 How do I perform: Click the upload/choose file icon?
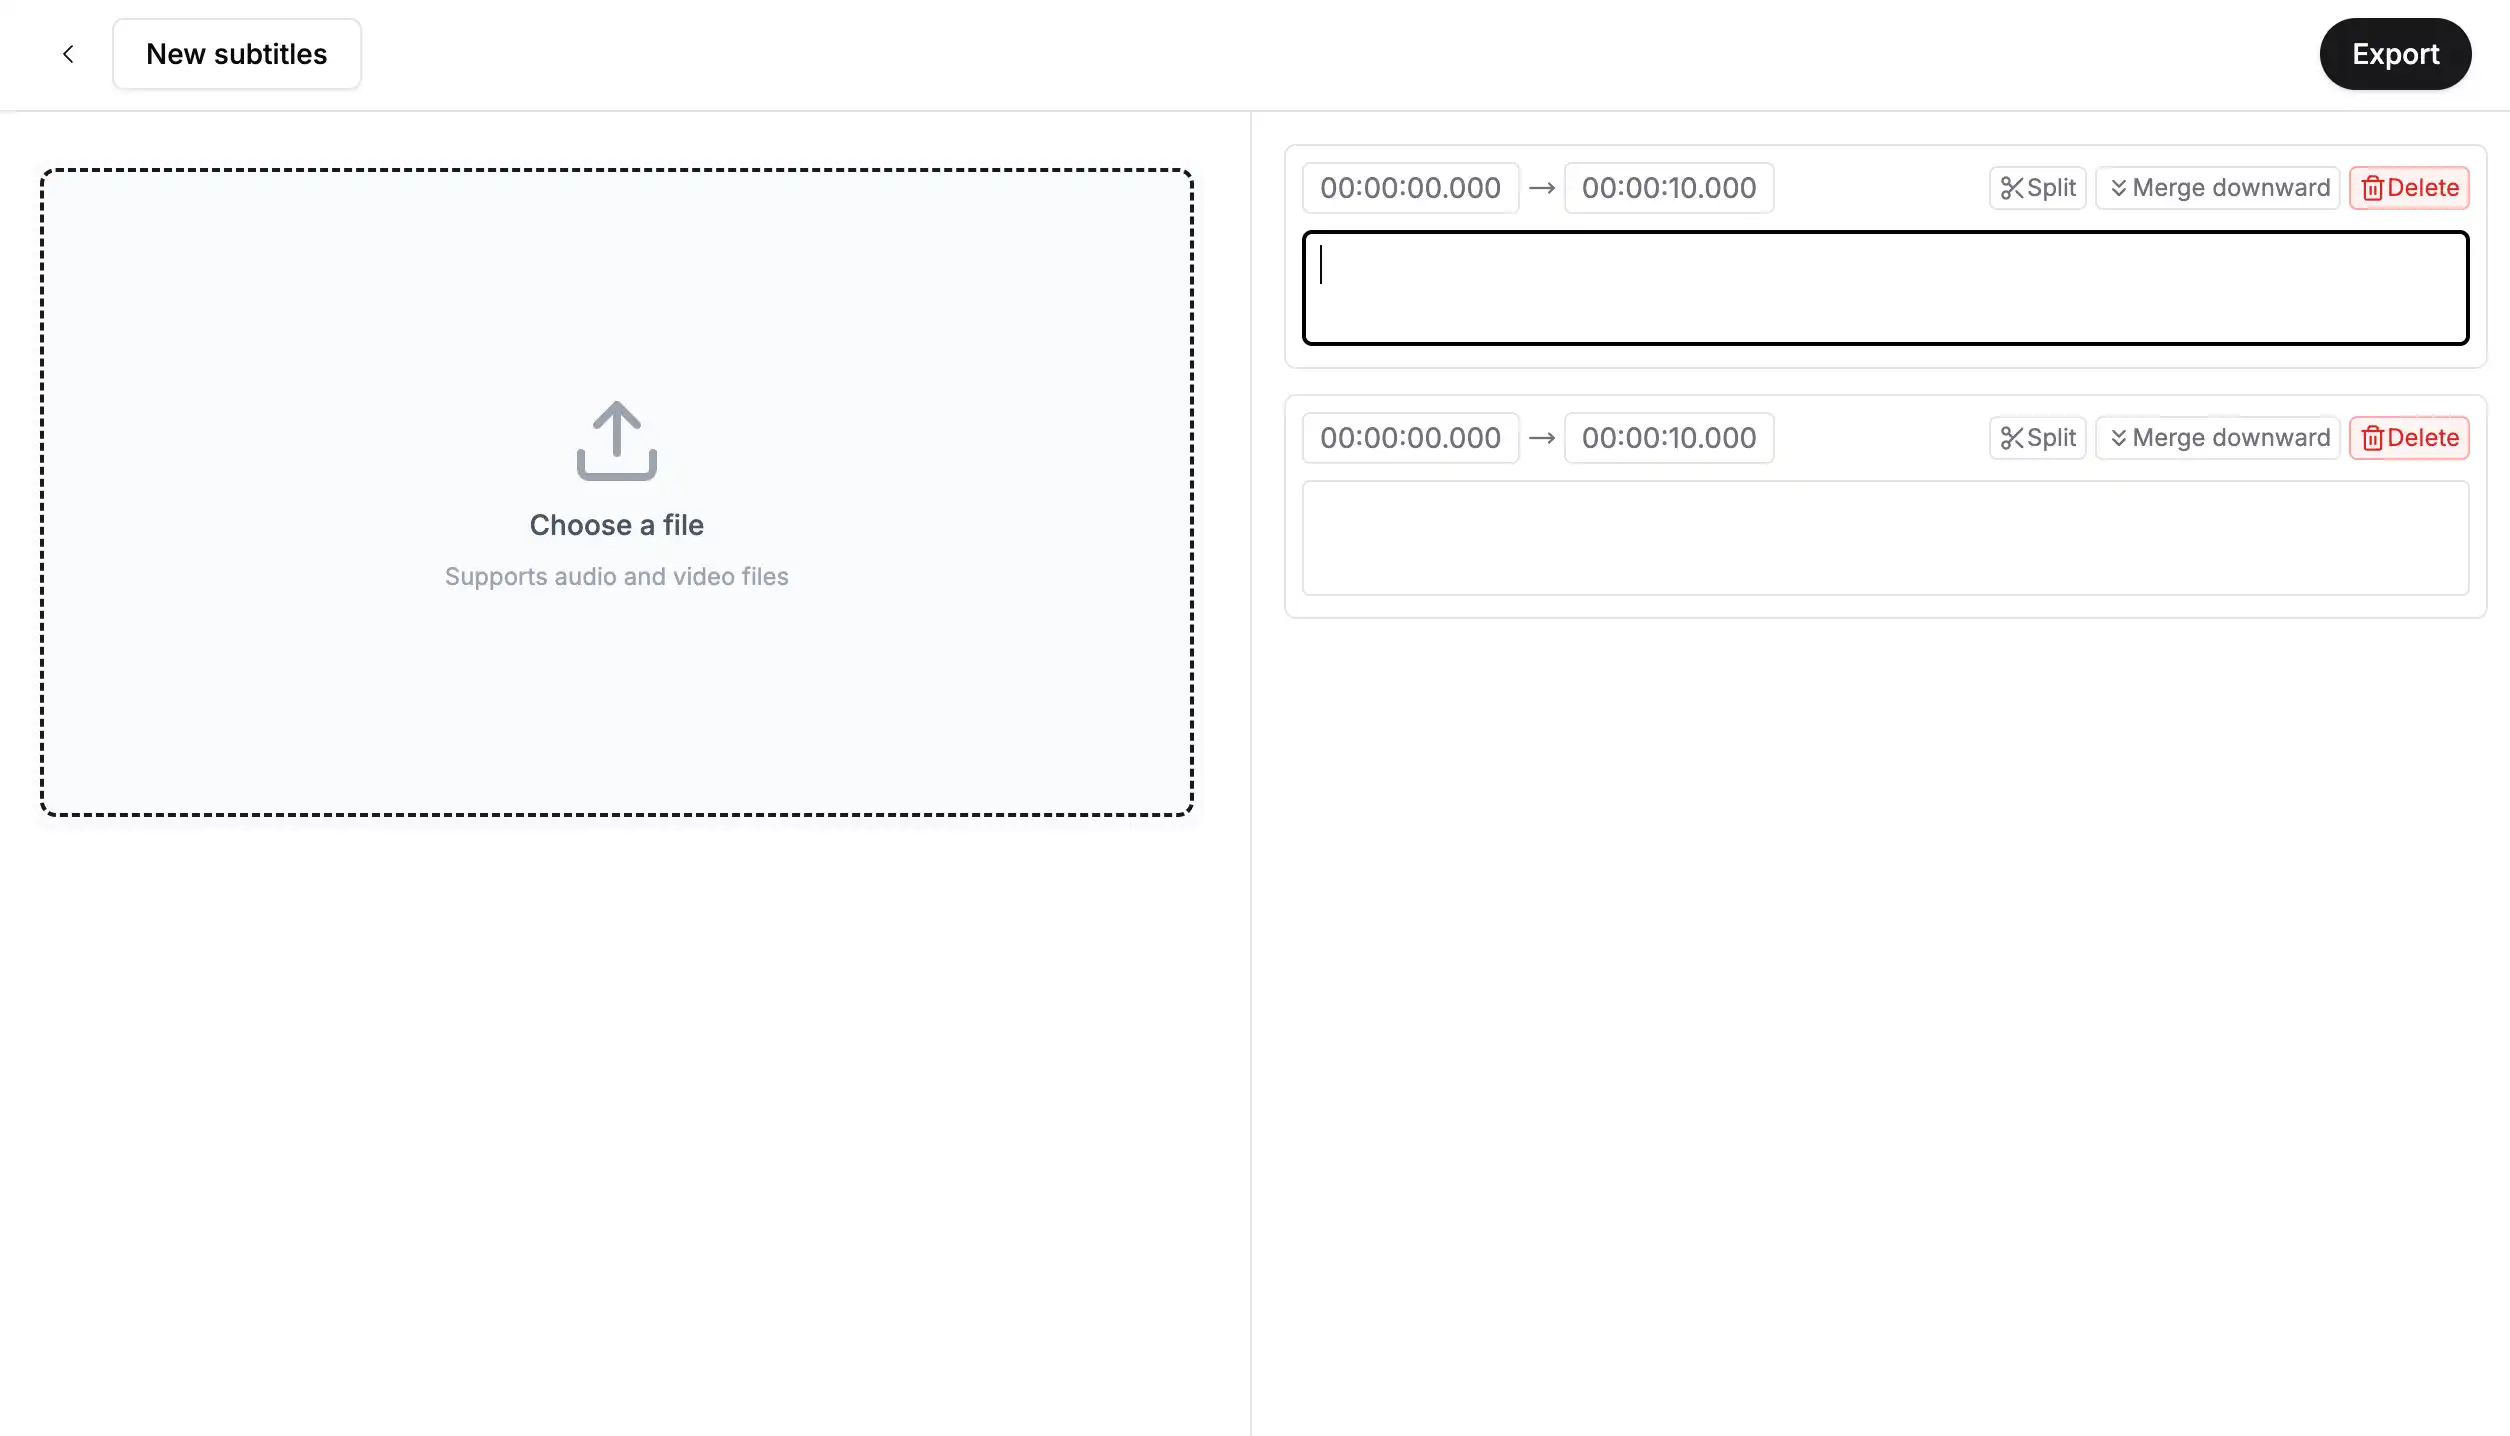(x=617, y=438)
